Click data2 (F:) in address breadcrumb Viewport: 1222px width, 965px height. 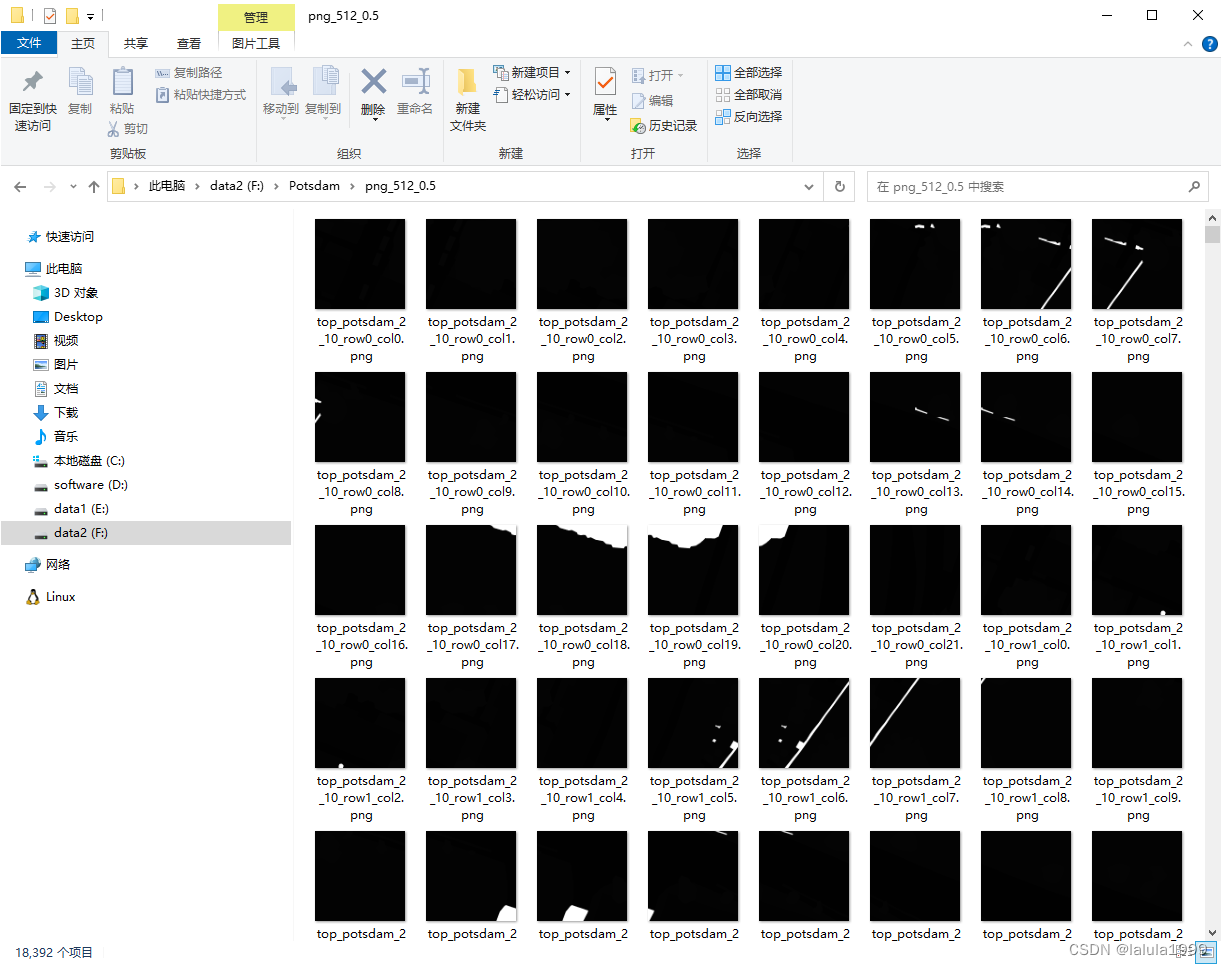(x=237, y=187)
